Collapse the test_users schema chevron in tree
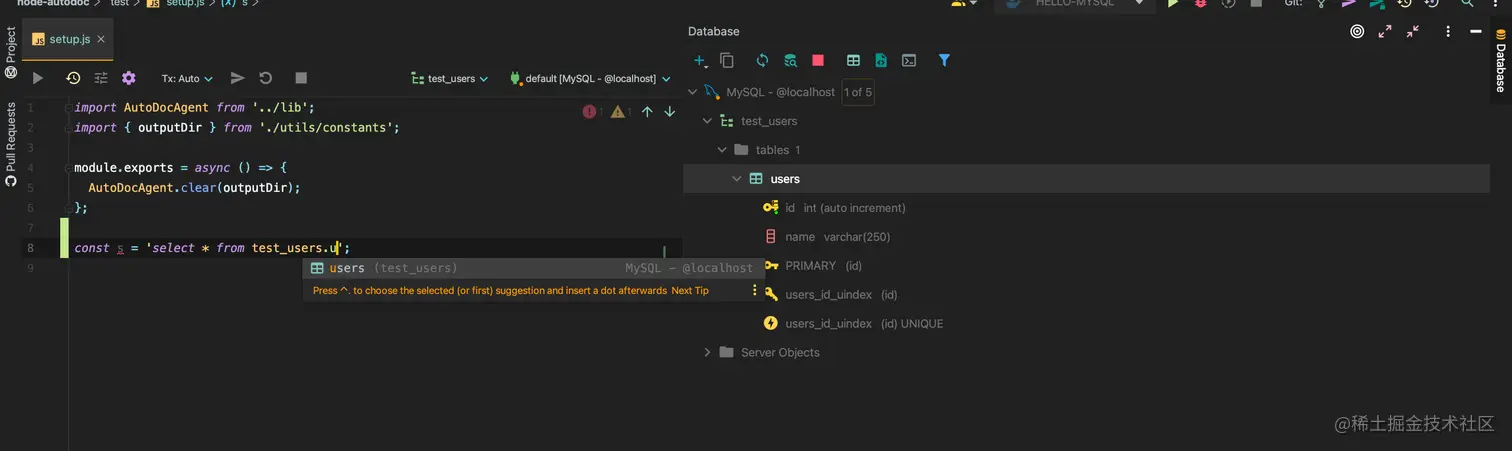The image size is (1512, 451). click(707, 121)
